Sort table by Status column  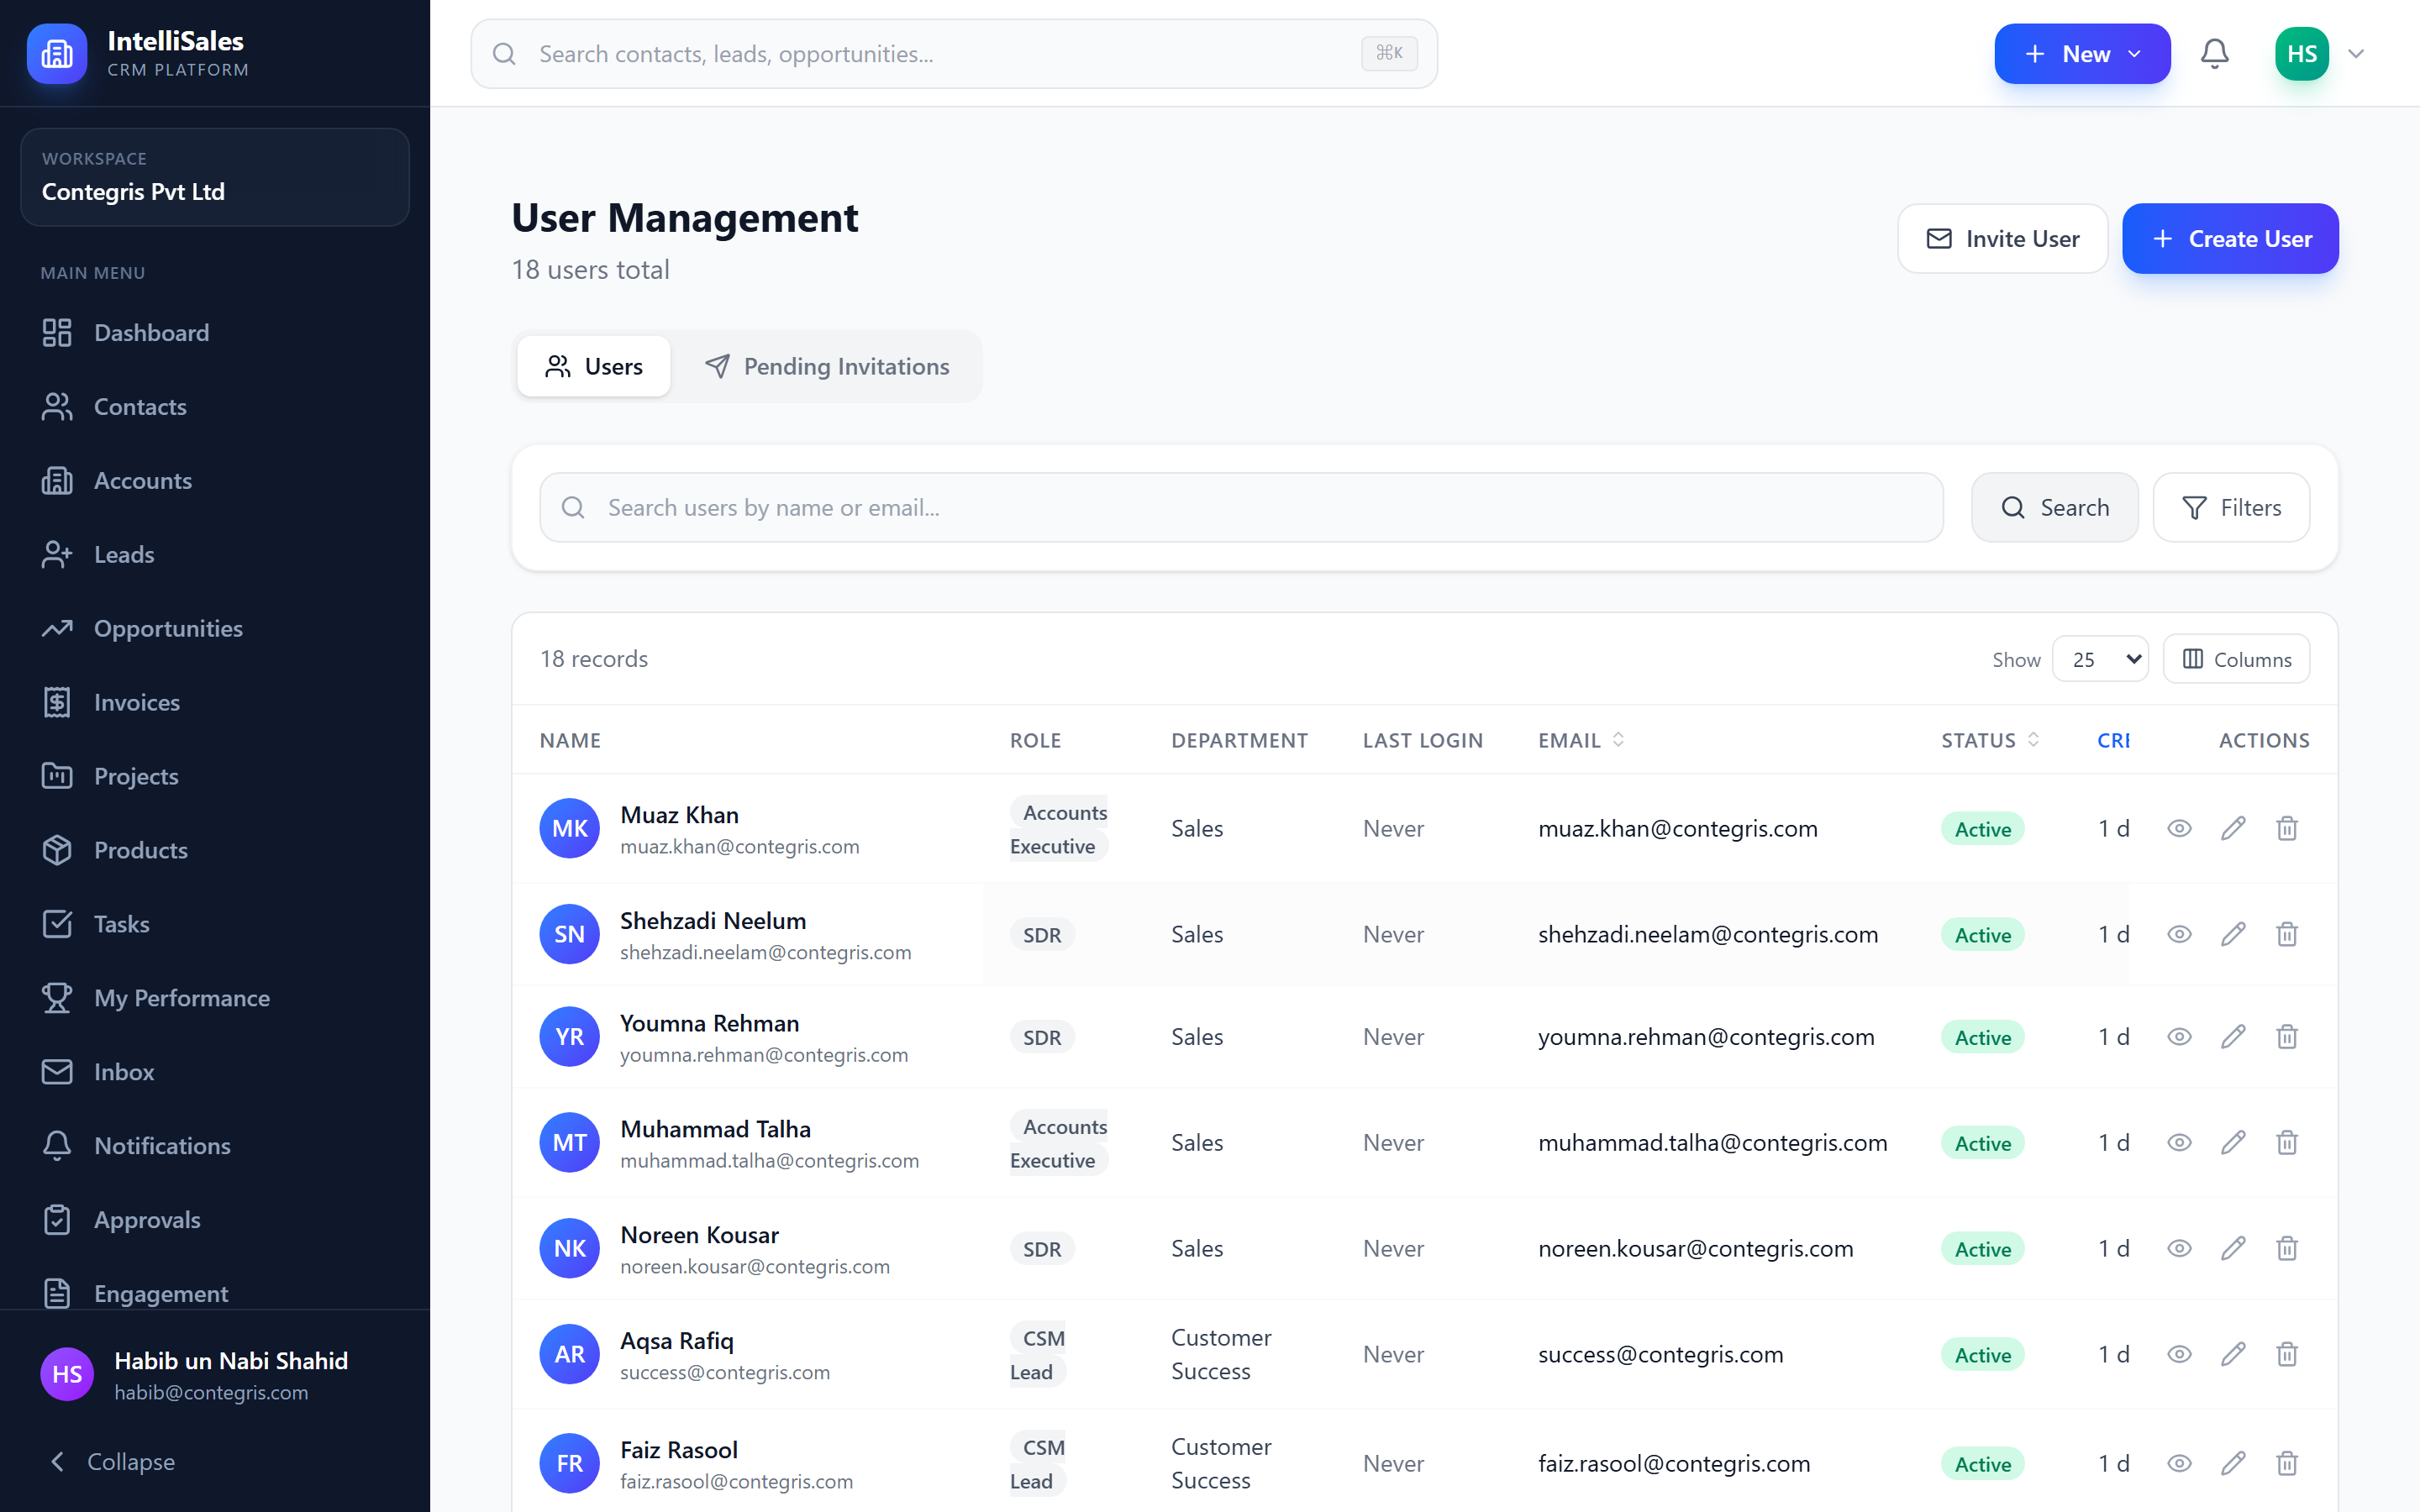tap(1990, 740)
